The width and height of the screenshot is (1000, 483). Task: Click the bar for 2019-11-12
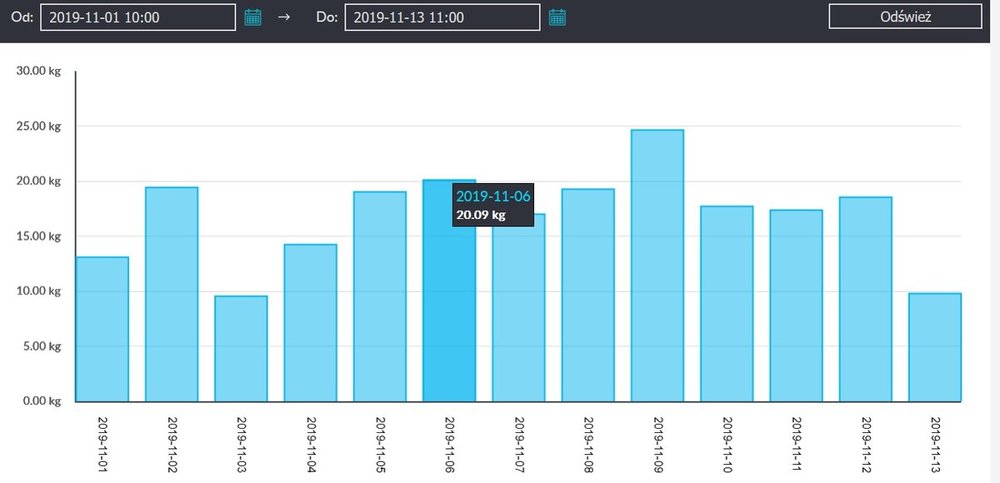click(x=865, y=300)
